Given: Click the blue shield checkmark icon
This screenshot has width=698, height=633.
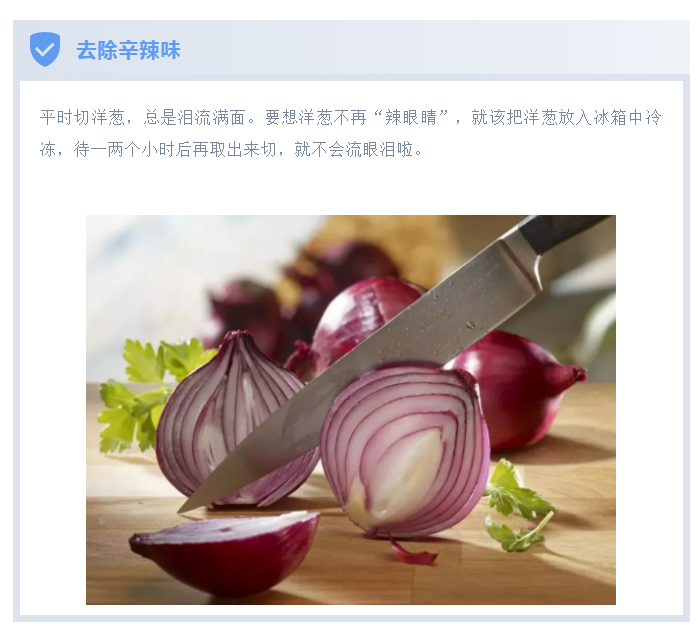Looking at the screenshot, I should coord(45,49).
